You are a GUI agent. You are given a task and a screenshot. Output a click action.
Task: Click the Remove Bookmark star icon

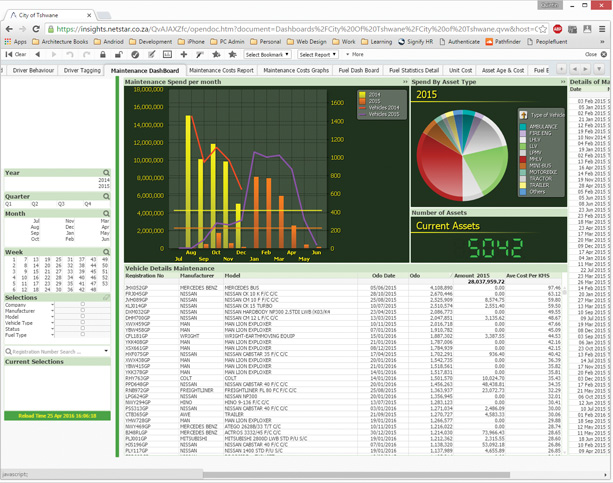coord(233,54)
